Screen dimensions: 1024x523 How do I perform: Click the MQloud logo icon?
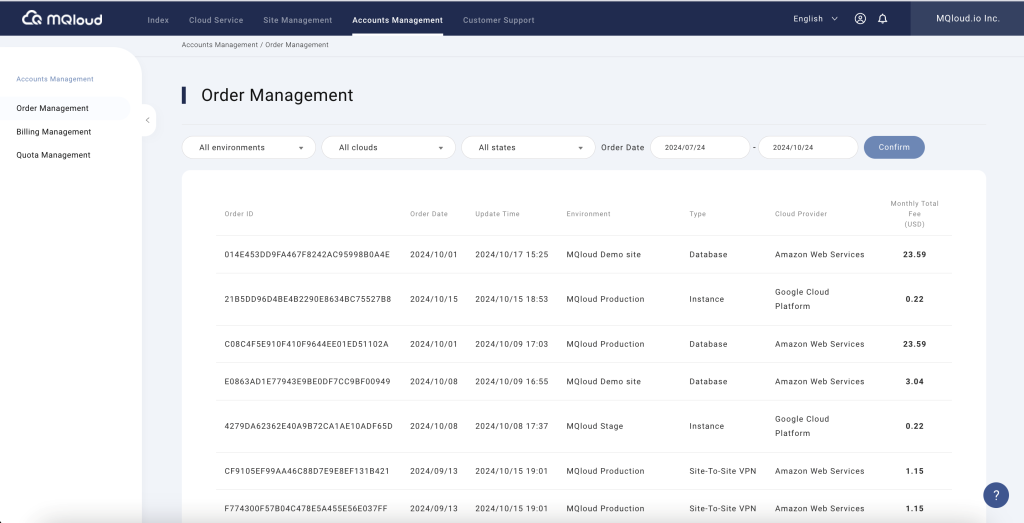coord(32,18)
